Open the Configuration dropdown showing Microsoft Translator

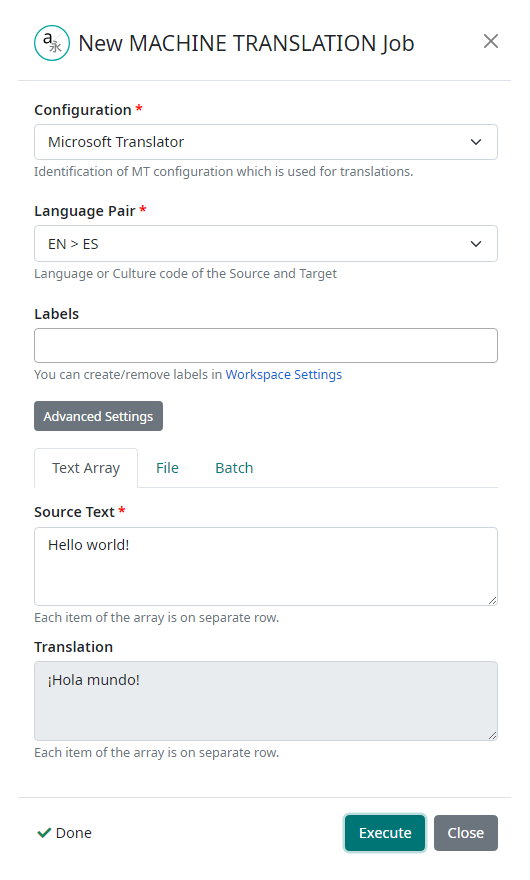(x=266, y=142)
